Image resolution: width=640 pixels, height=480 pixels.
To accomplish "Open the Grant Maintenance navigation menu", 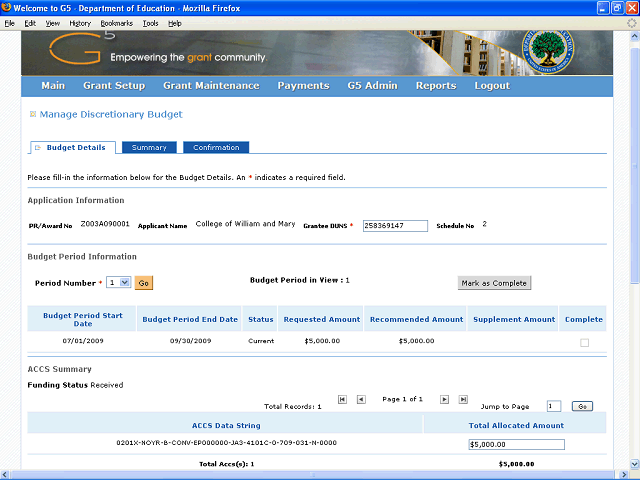I will pyautogui.click(x=211, y=86).
